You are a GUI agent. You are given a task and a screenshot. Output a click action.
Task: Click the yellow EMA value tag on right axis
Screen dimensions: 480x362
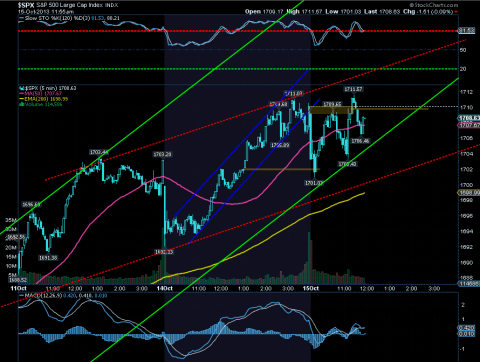point(469,193)
